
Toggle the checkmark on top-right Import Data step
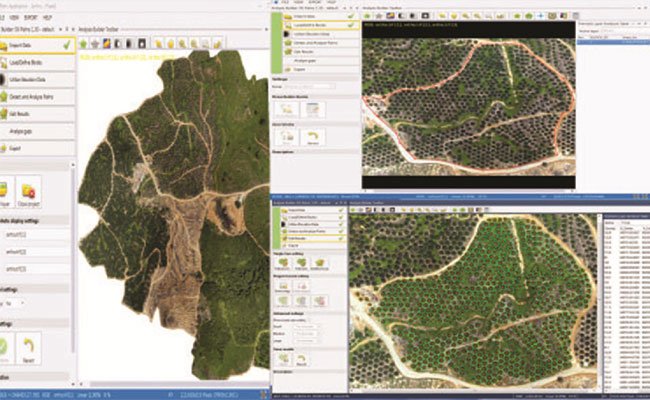(352, 14)
